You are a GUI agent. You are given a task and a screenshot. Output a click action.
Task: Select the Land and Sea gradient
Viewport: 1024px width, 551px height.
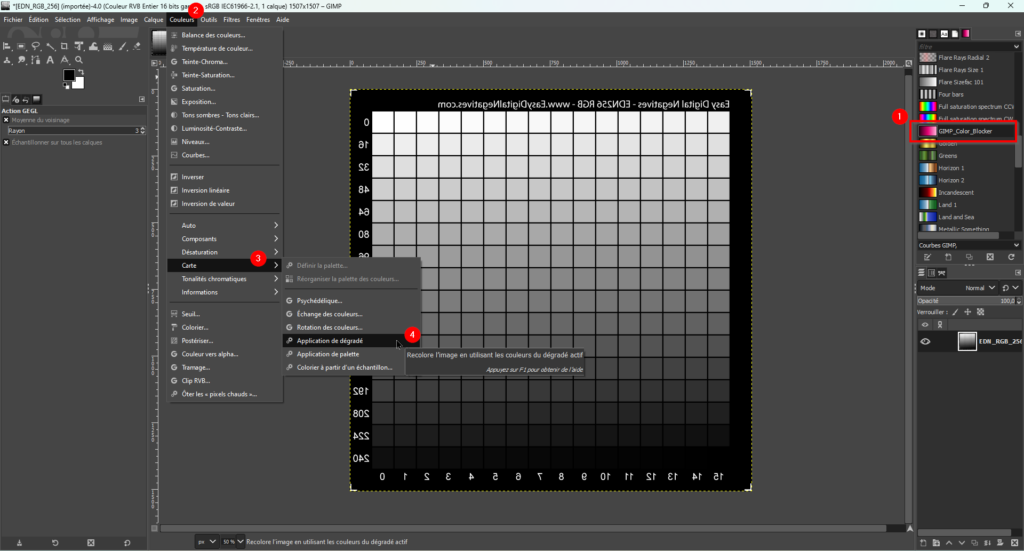click(x=966, y=217)
